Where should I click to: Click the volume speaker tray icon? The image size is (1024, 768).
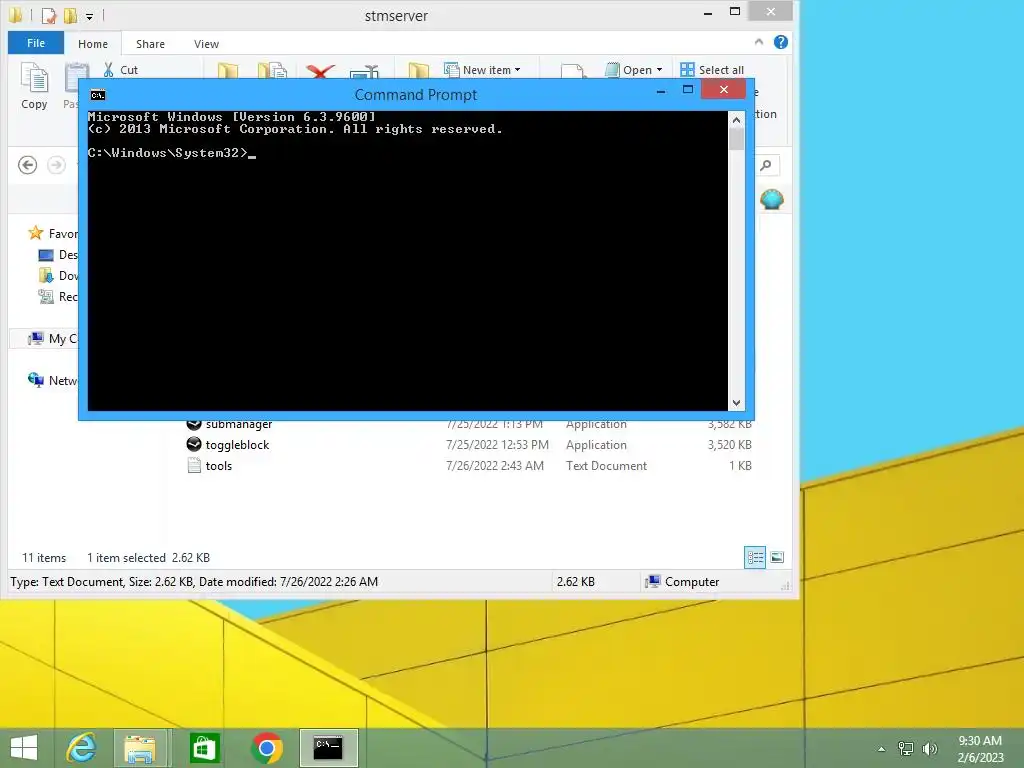(x=929, y=748)
